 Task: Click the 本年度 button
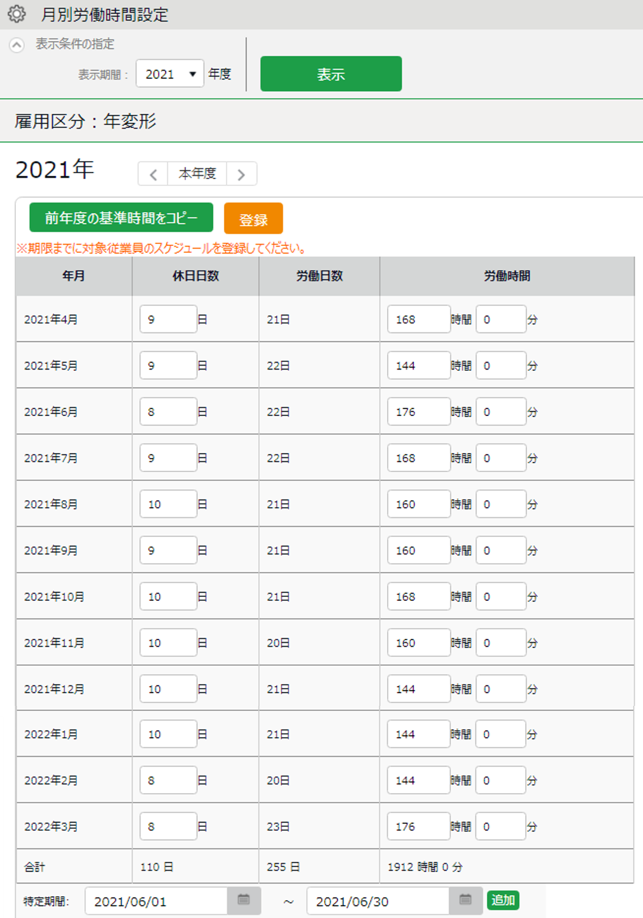(197, 174)
